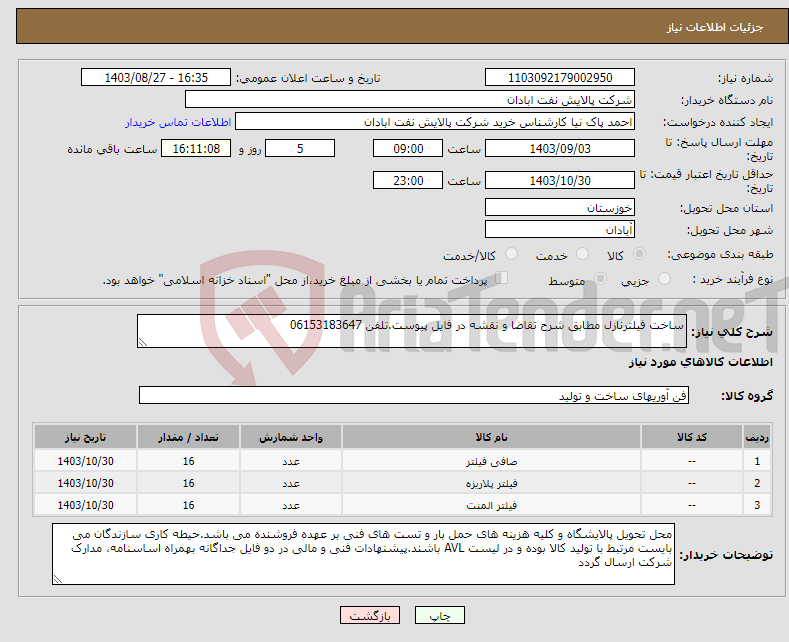Click the اطلاعات کالاهای مورد نیاز section heading
This screenshot has width=789, height=642.
coord(700,362)
